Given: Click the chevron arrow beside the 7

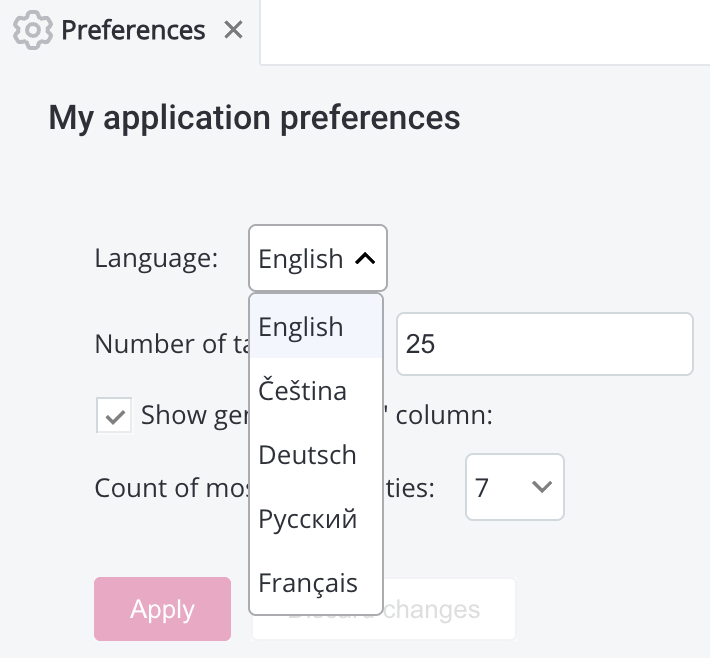Looking at the screenshot, I should coord(542,487).
